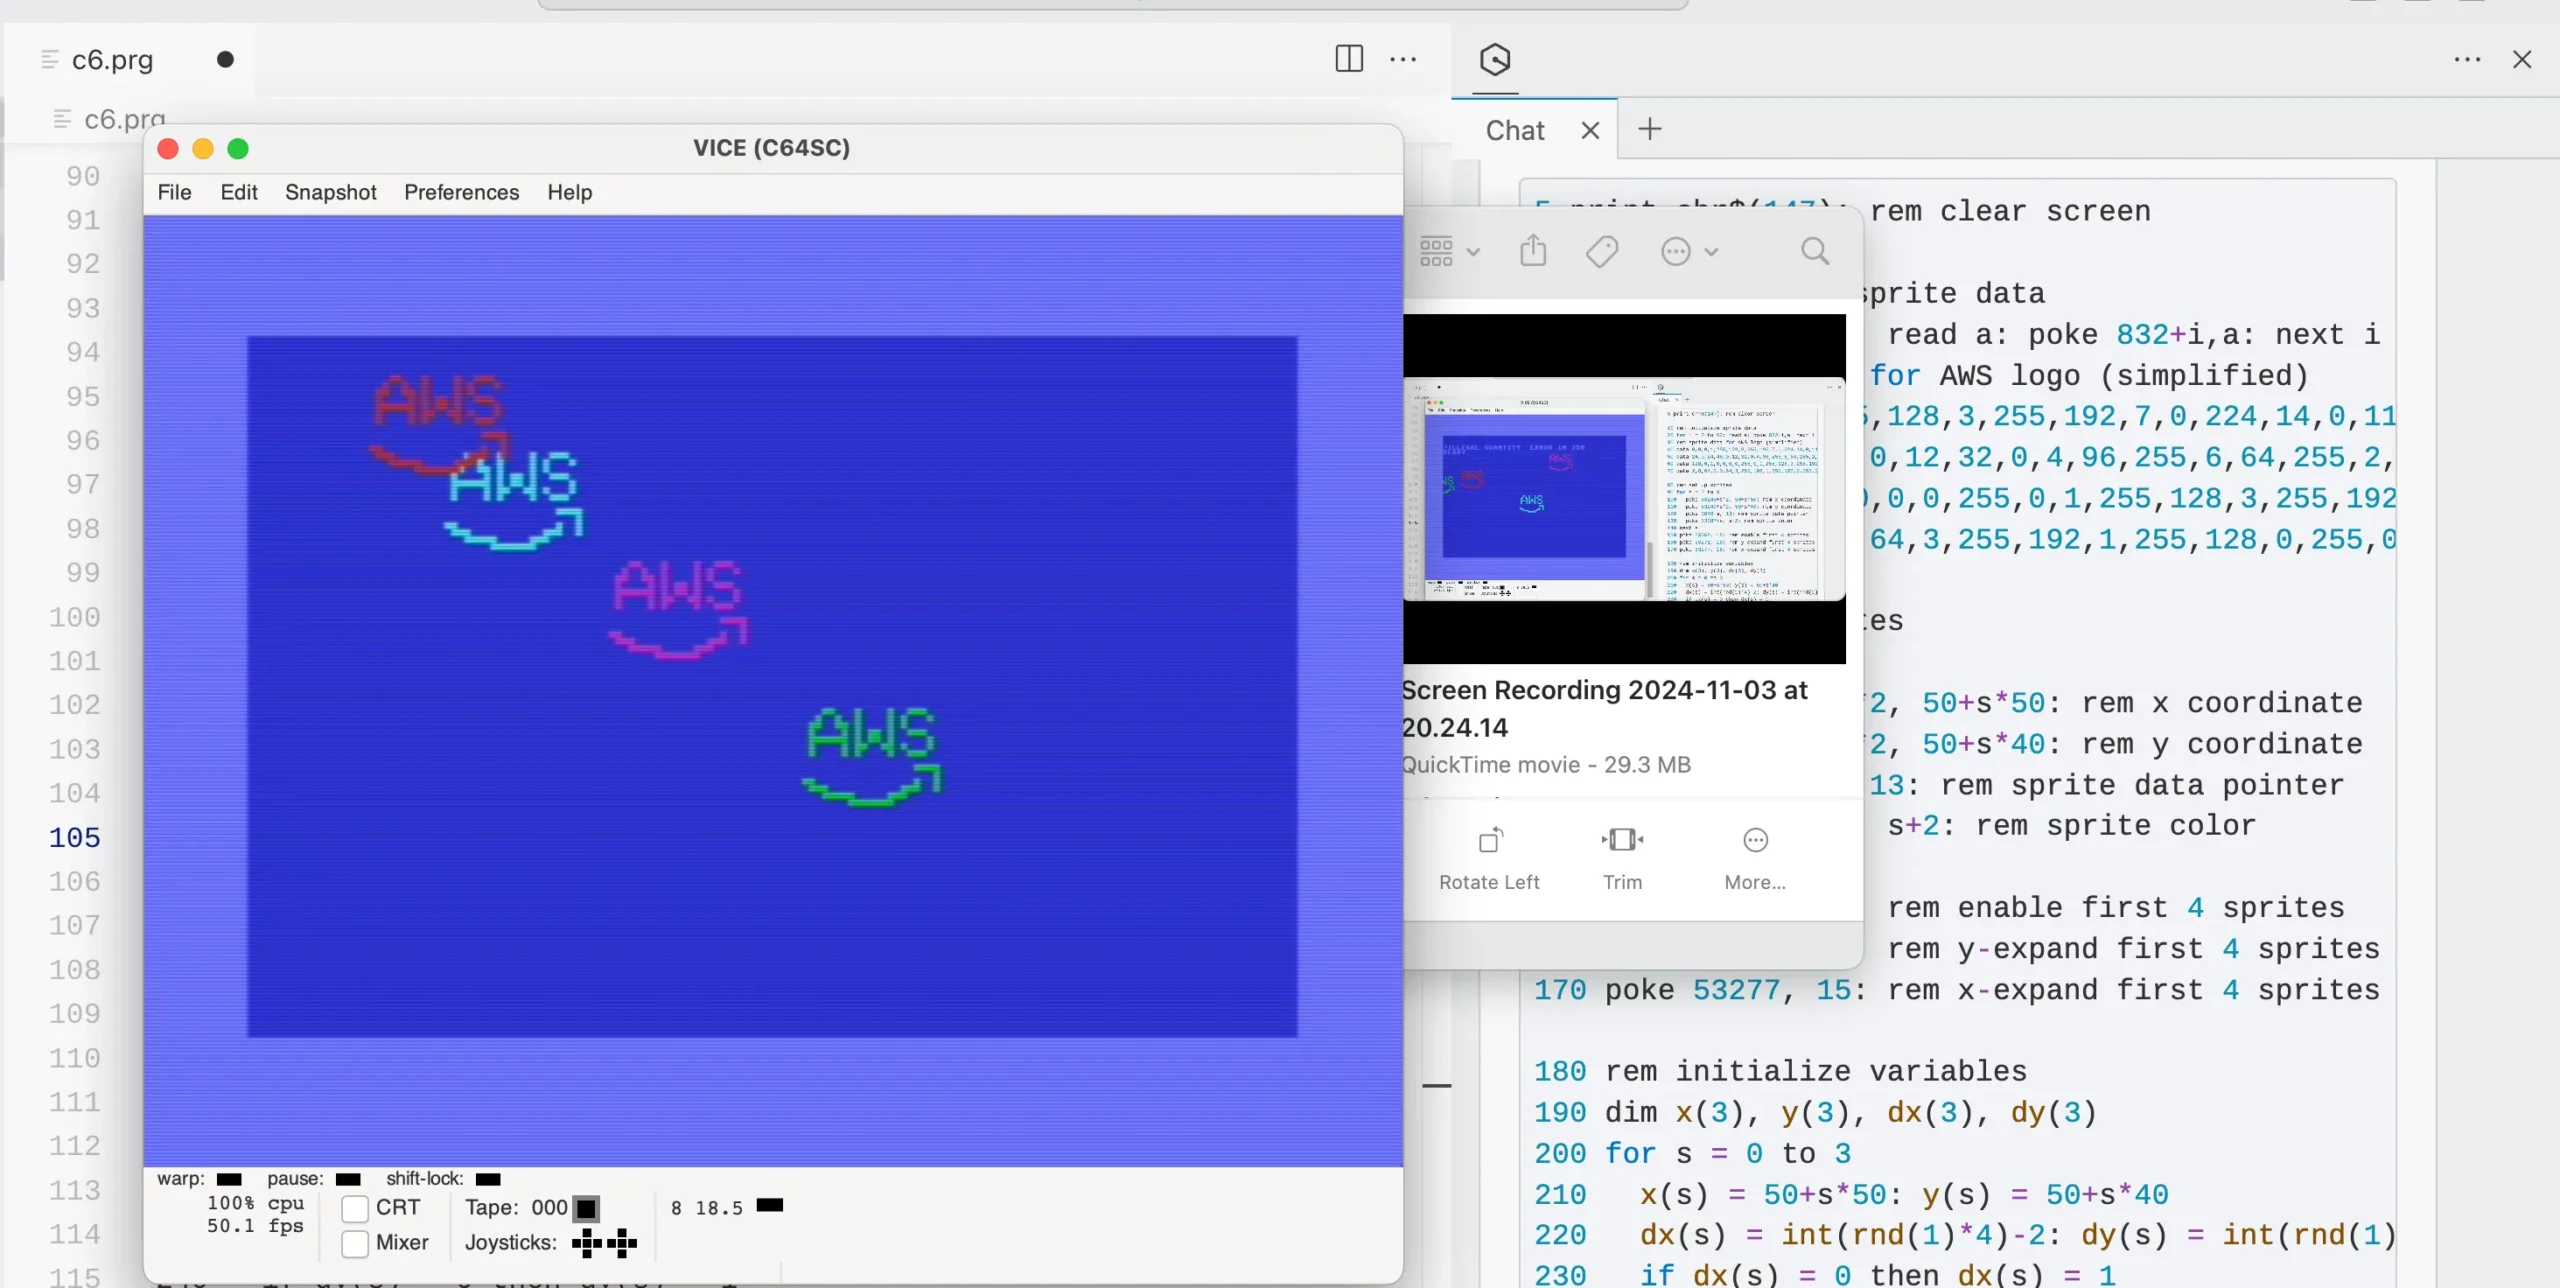Open the Snapshot menu in VICE
The height and width of the screenshot is (1288, 2560).
coord(330,192)
